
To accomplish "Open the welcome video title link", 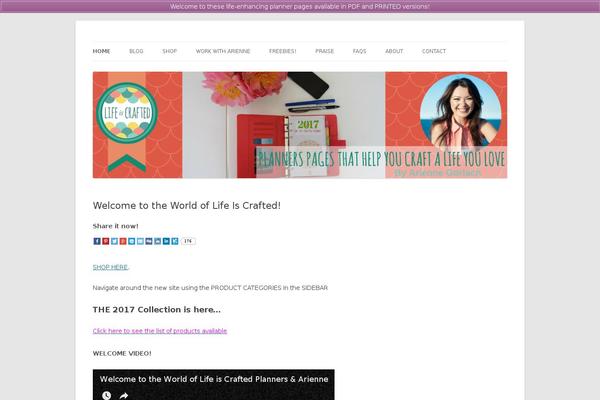I will pyautogui.click(x=214, y=379).
